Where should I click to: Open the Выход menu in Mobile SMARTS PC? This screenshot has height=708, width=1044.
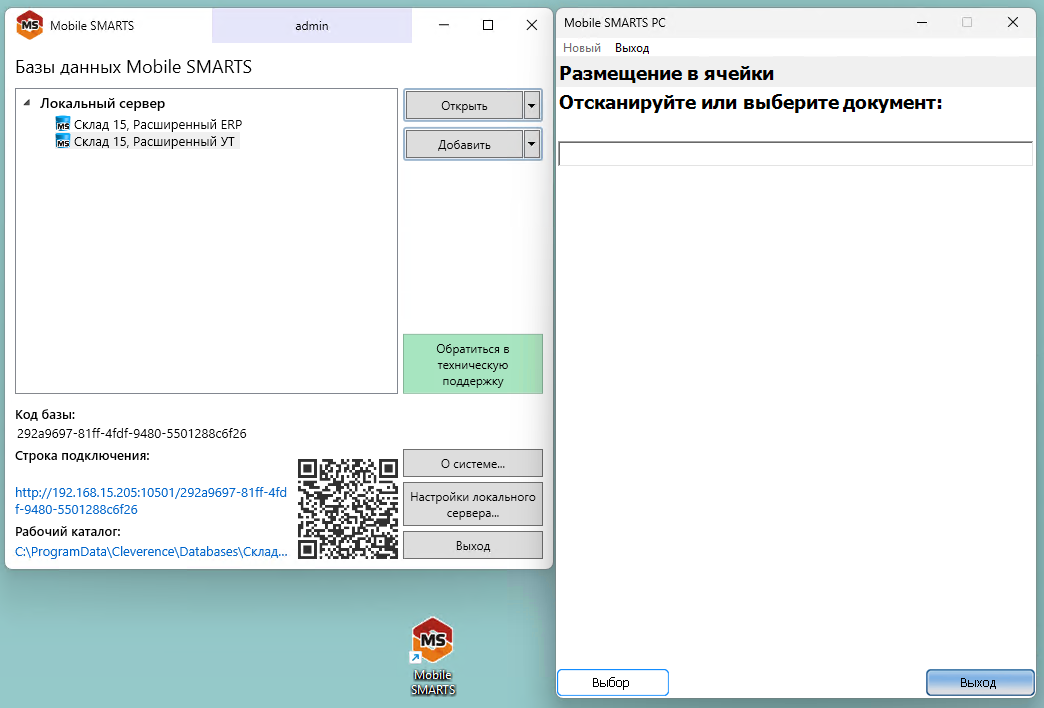pyautogui.click(x=632, y=48)
